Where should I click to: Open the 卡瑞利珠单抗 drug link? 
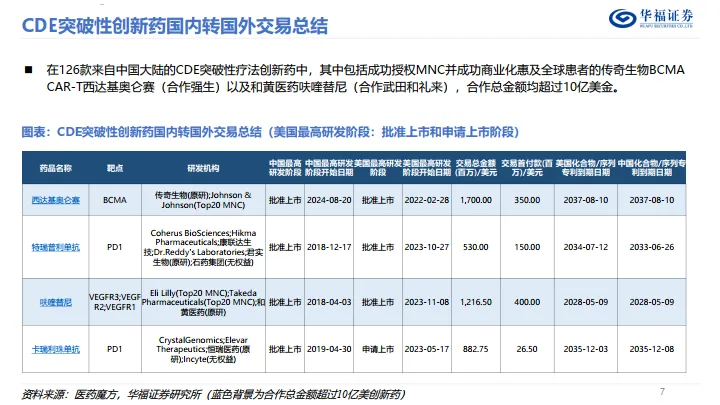click(56, 349)
